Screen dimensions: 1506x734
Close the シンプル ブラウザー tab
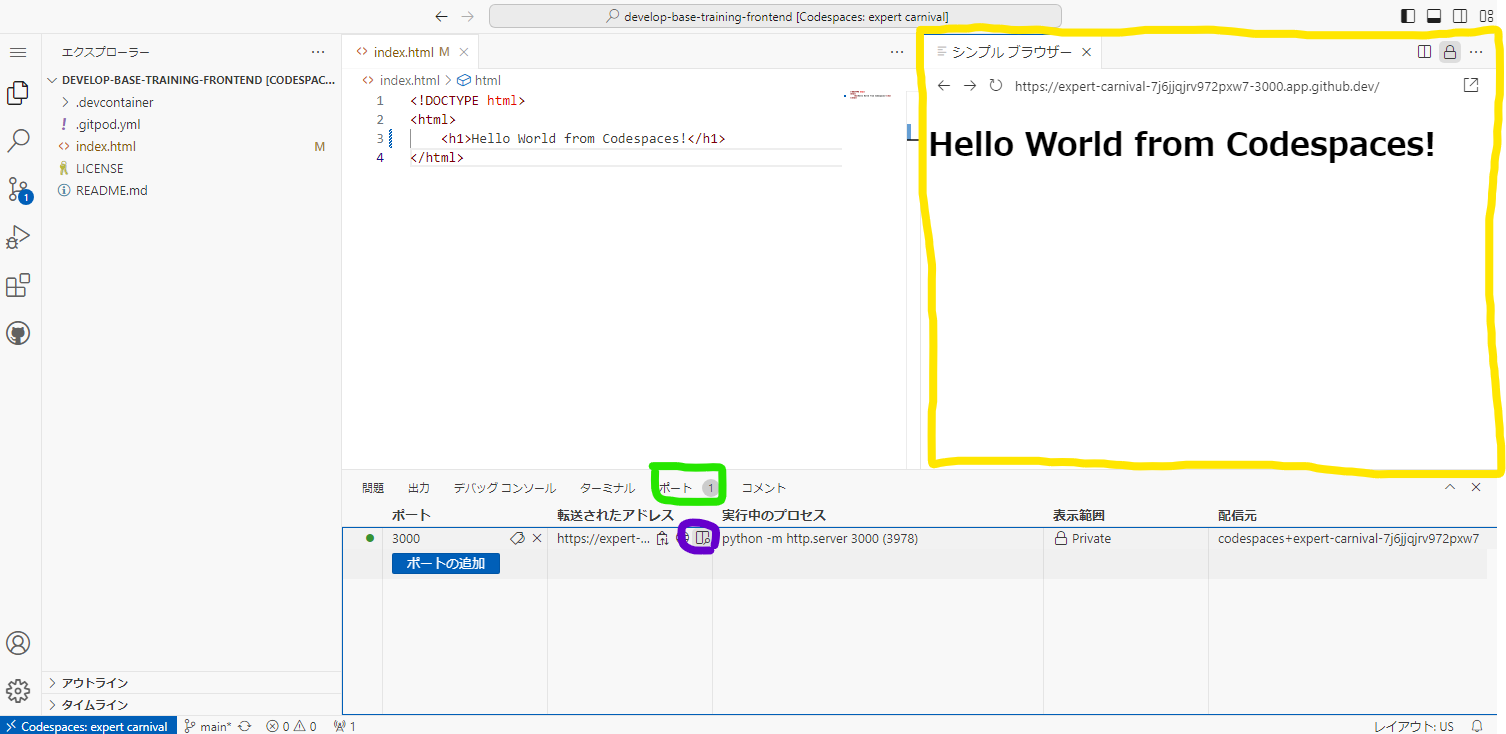[1086, 52]
